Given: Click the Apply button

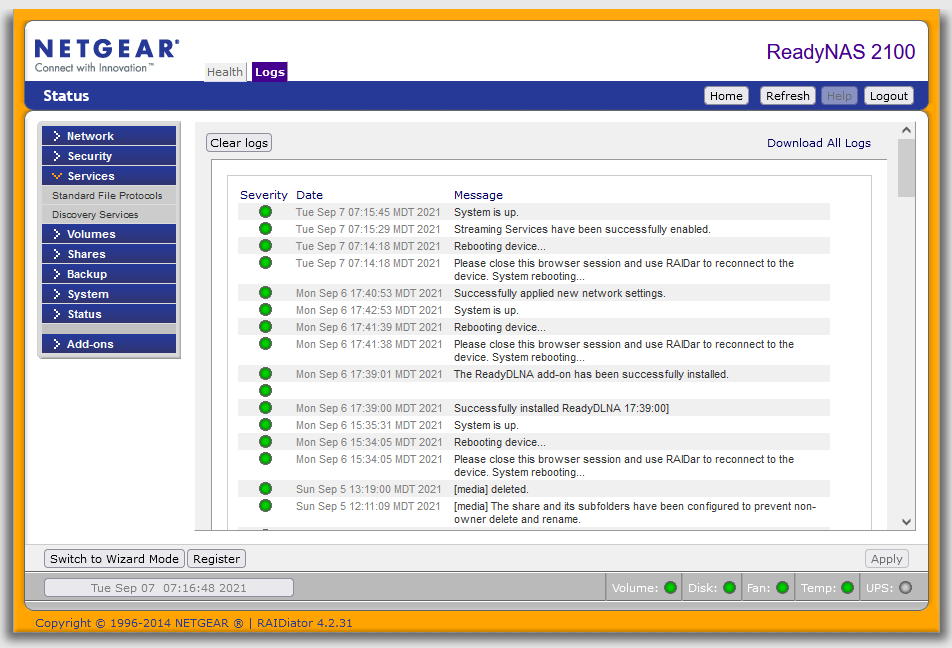Looking at the screenshot, I should point(886,559).
